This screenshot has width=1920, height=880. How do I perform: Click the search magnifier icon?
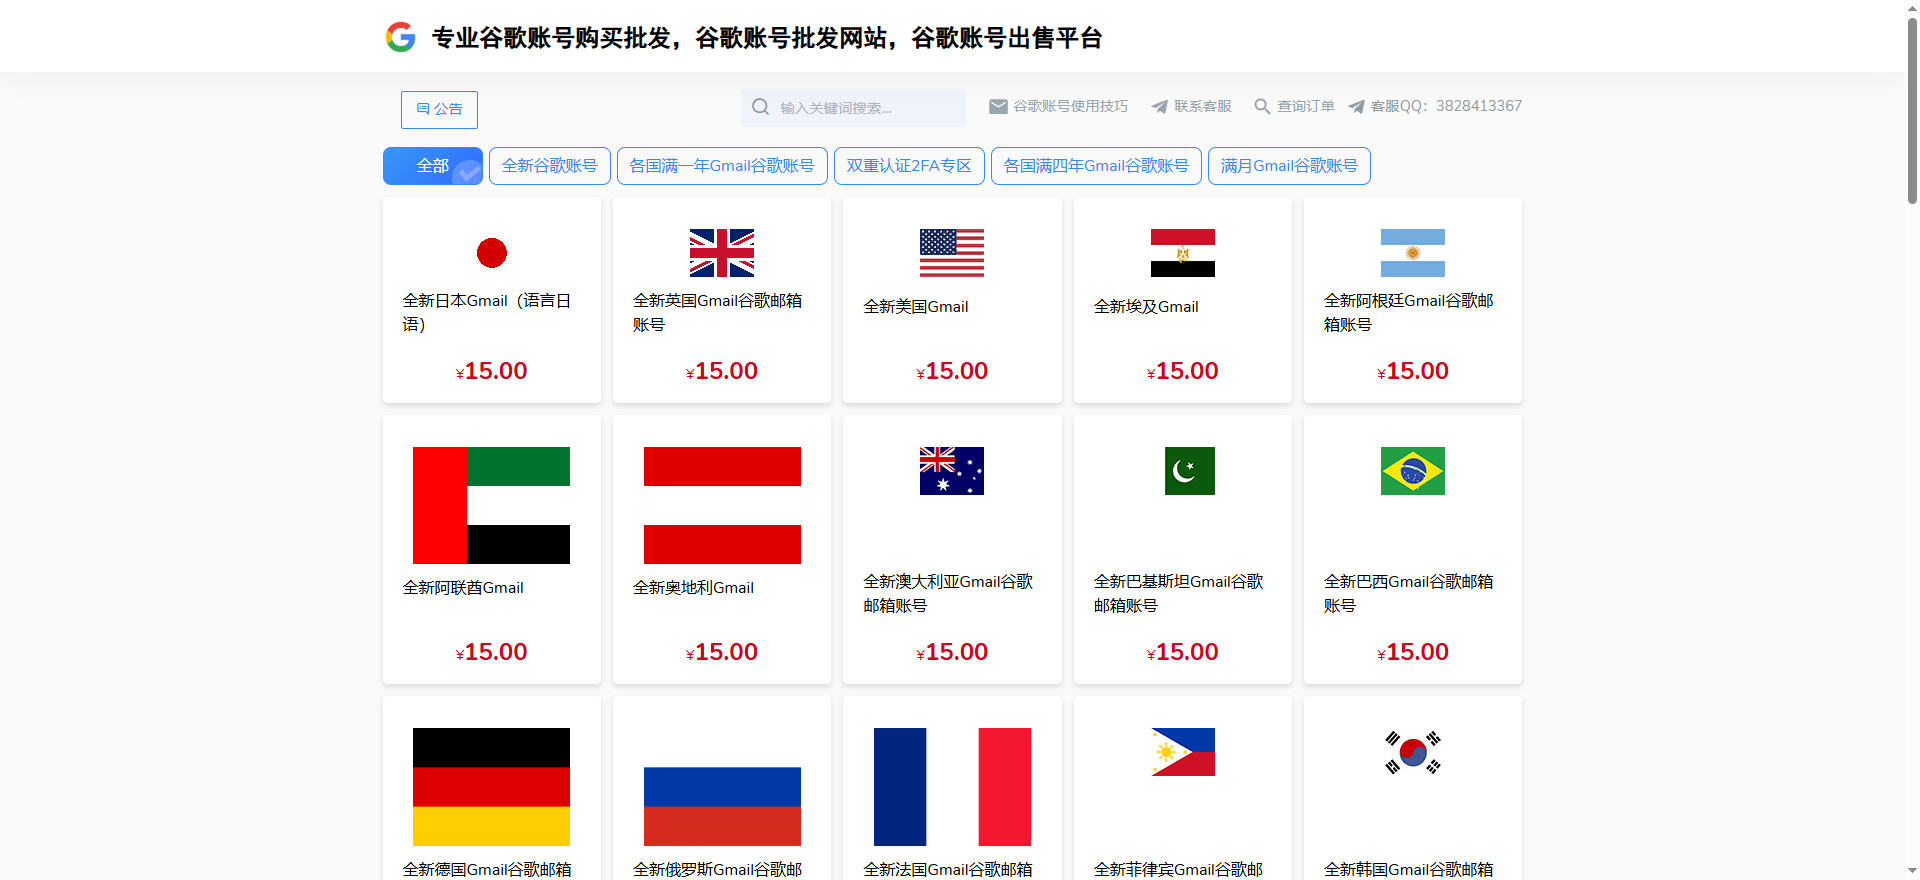click(x=761, y=107)
